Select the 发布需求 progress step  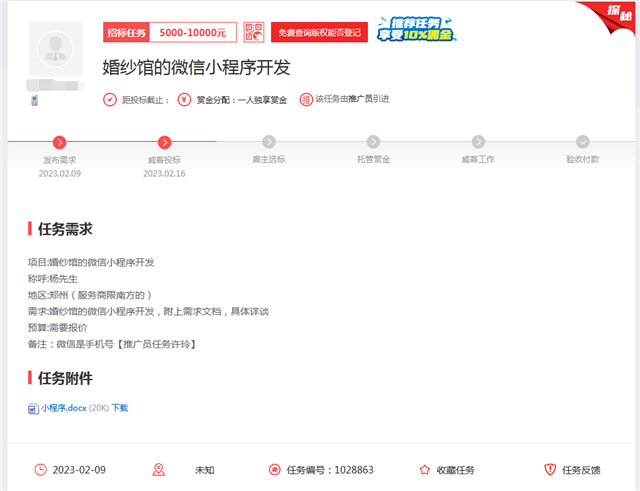pyautogui.click(x=59, y=142)
